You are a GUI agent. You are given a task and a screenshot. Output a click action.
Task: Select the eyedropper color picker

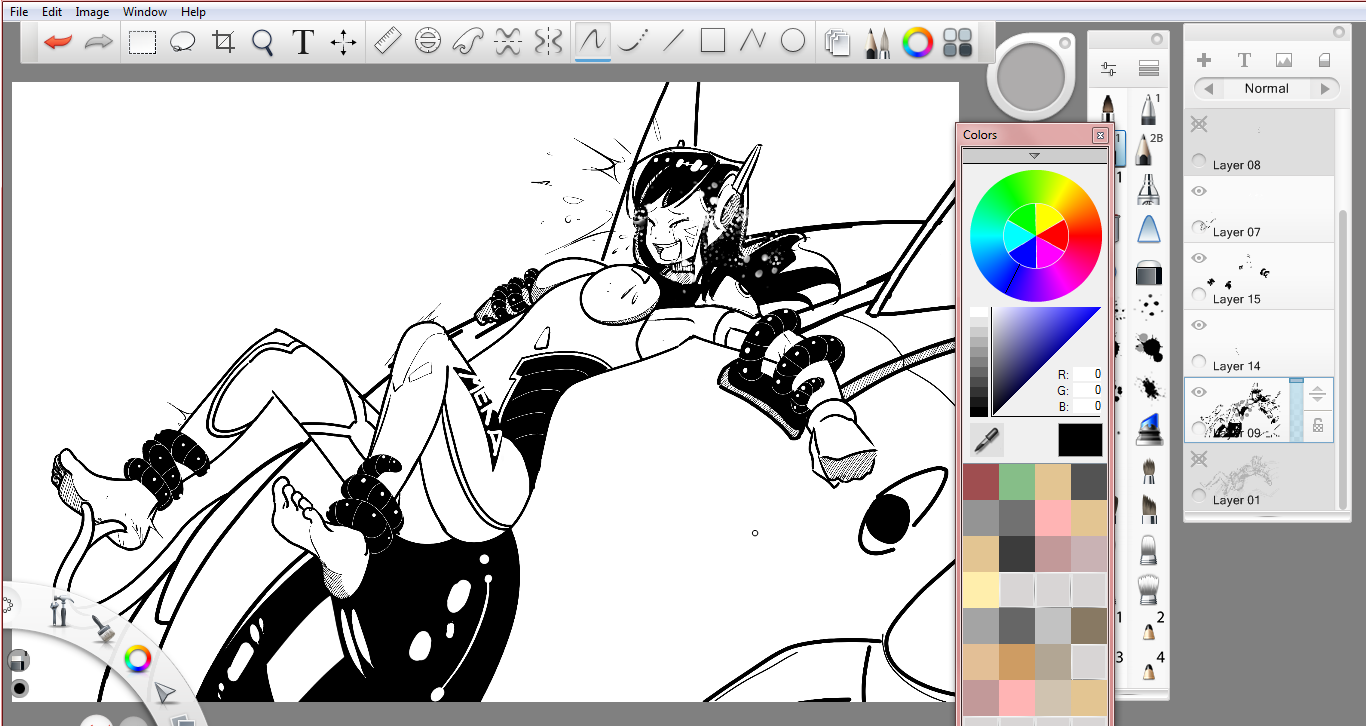pos(986,440)
